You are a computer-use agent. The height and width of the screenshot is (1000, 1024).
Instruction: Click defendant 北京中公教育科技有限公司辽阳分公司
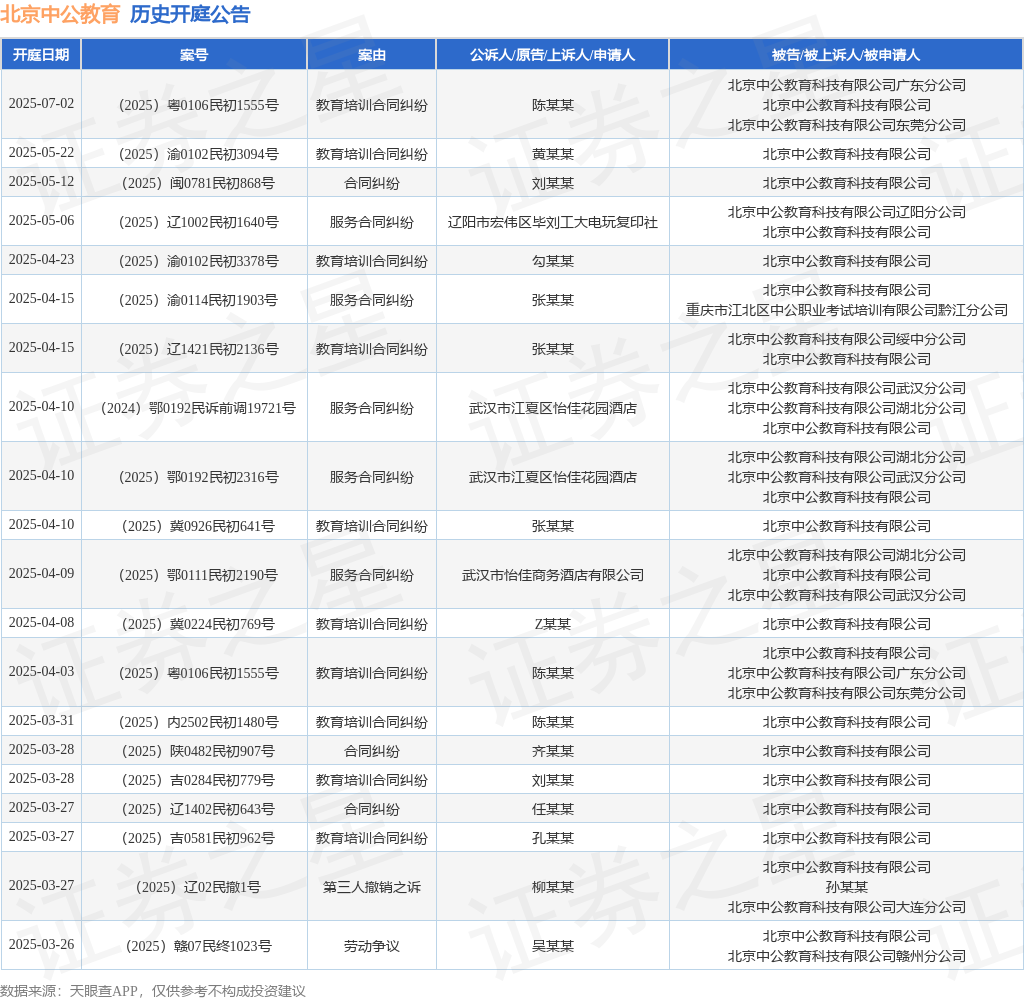(x=846, y=212)
